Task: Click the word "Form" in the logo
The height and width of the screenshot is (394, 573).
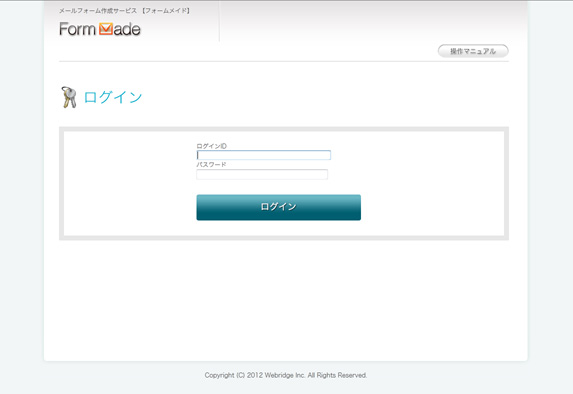Action: click(77, 29)
